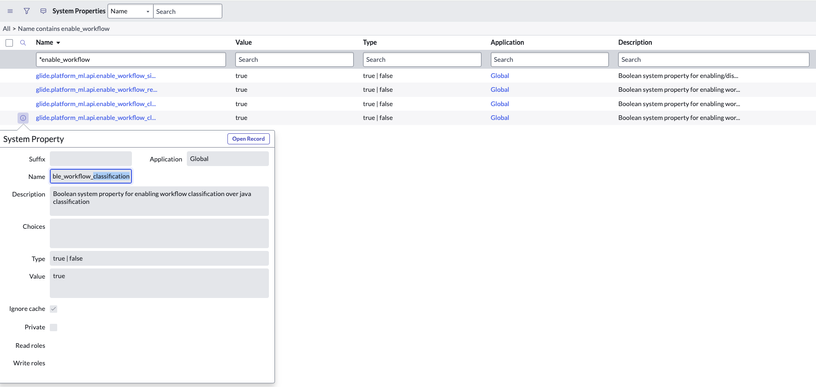Click the info preview icon beside fourth row
The height and width of the screenshot is (387, 816).
(23, 118)
